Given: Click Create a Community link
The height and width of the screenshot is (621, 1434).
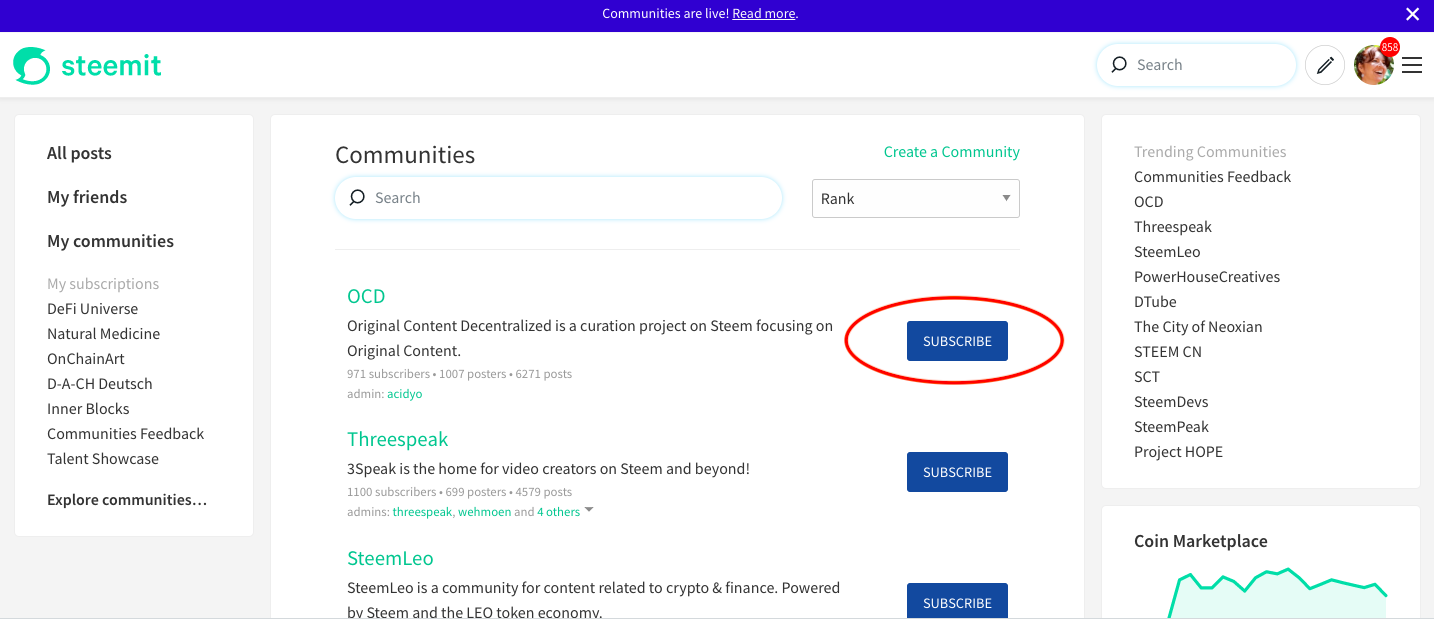Looking at the screenshot, I should 952,152.
